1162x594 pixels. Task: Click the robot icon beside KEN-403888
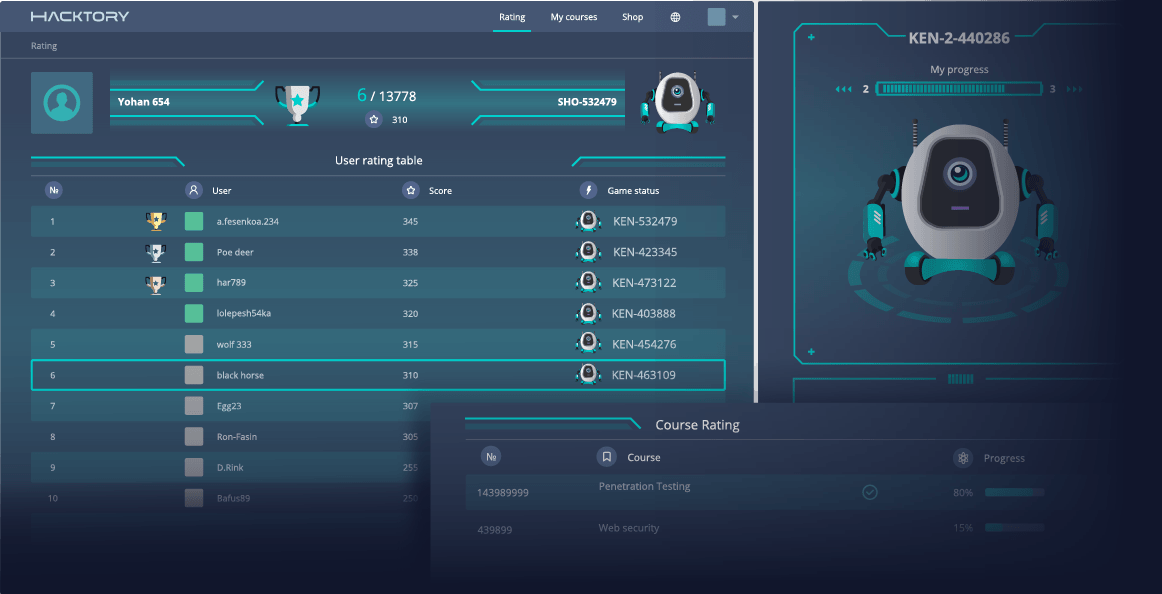coord(588,313)
